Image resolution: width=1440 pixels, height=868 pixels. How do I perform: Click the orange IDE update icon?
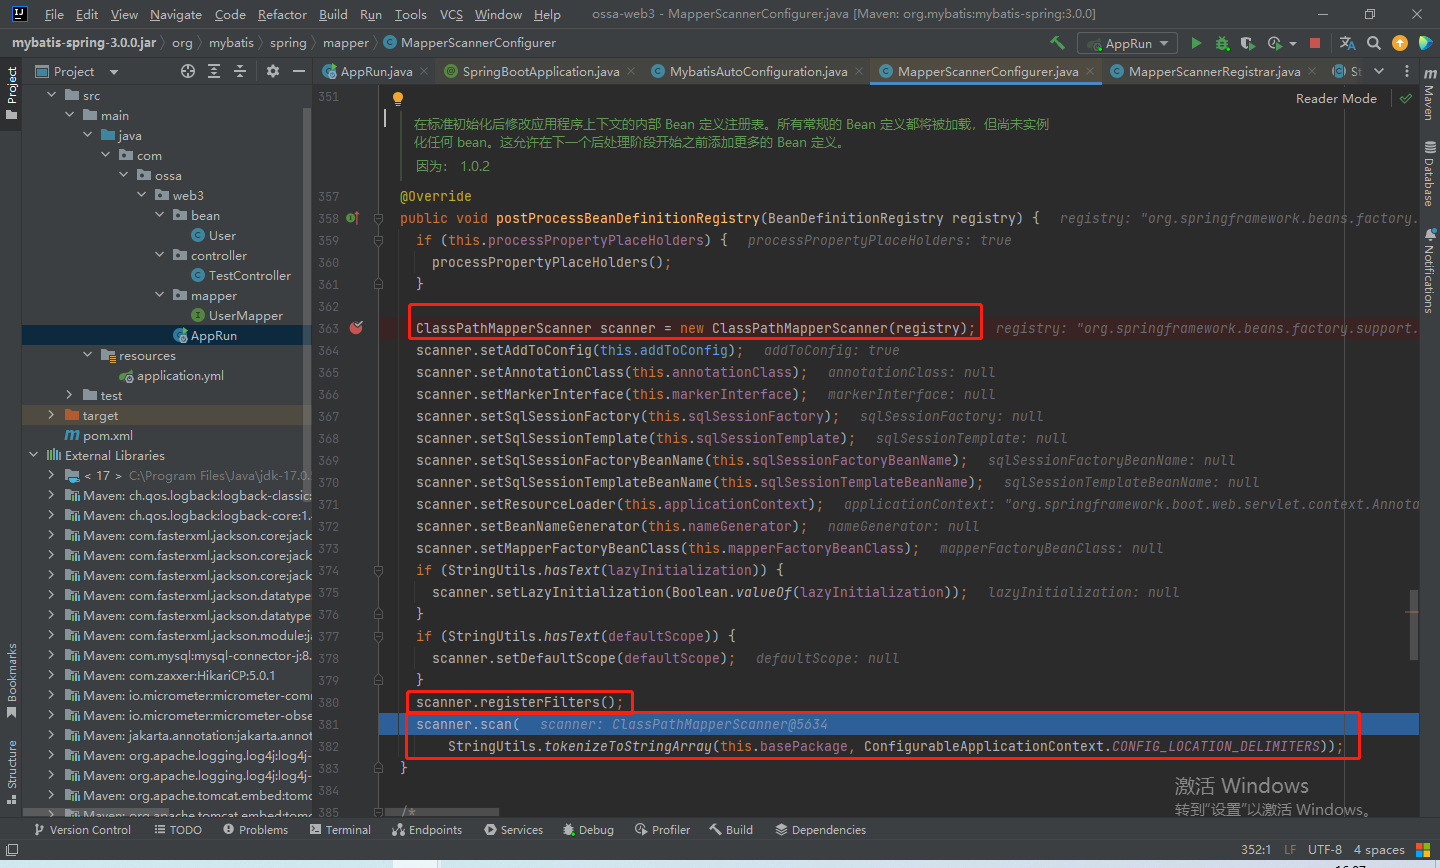[1400, 43]
